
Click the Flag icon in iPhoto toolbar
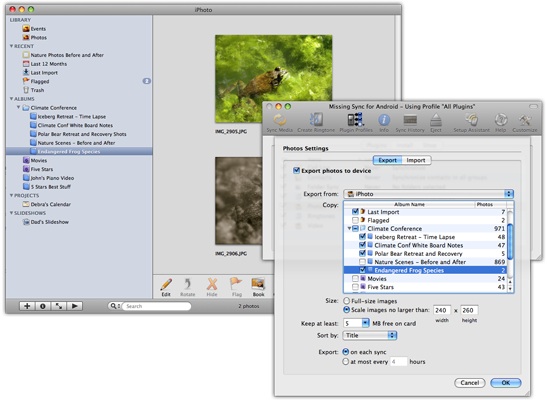pyautogui.click(x=236, y=284)
